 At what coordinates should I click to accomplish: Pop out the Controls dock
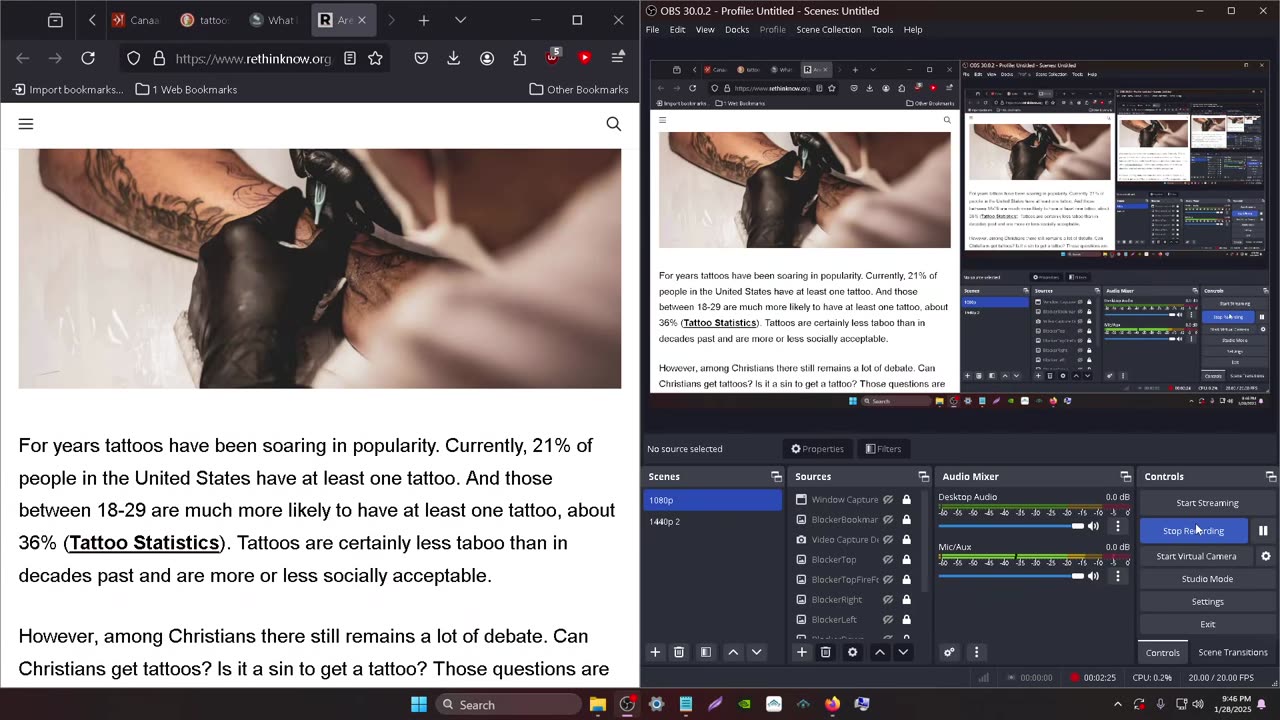1271,477
